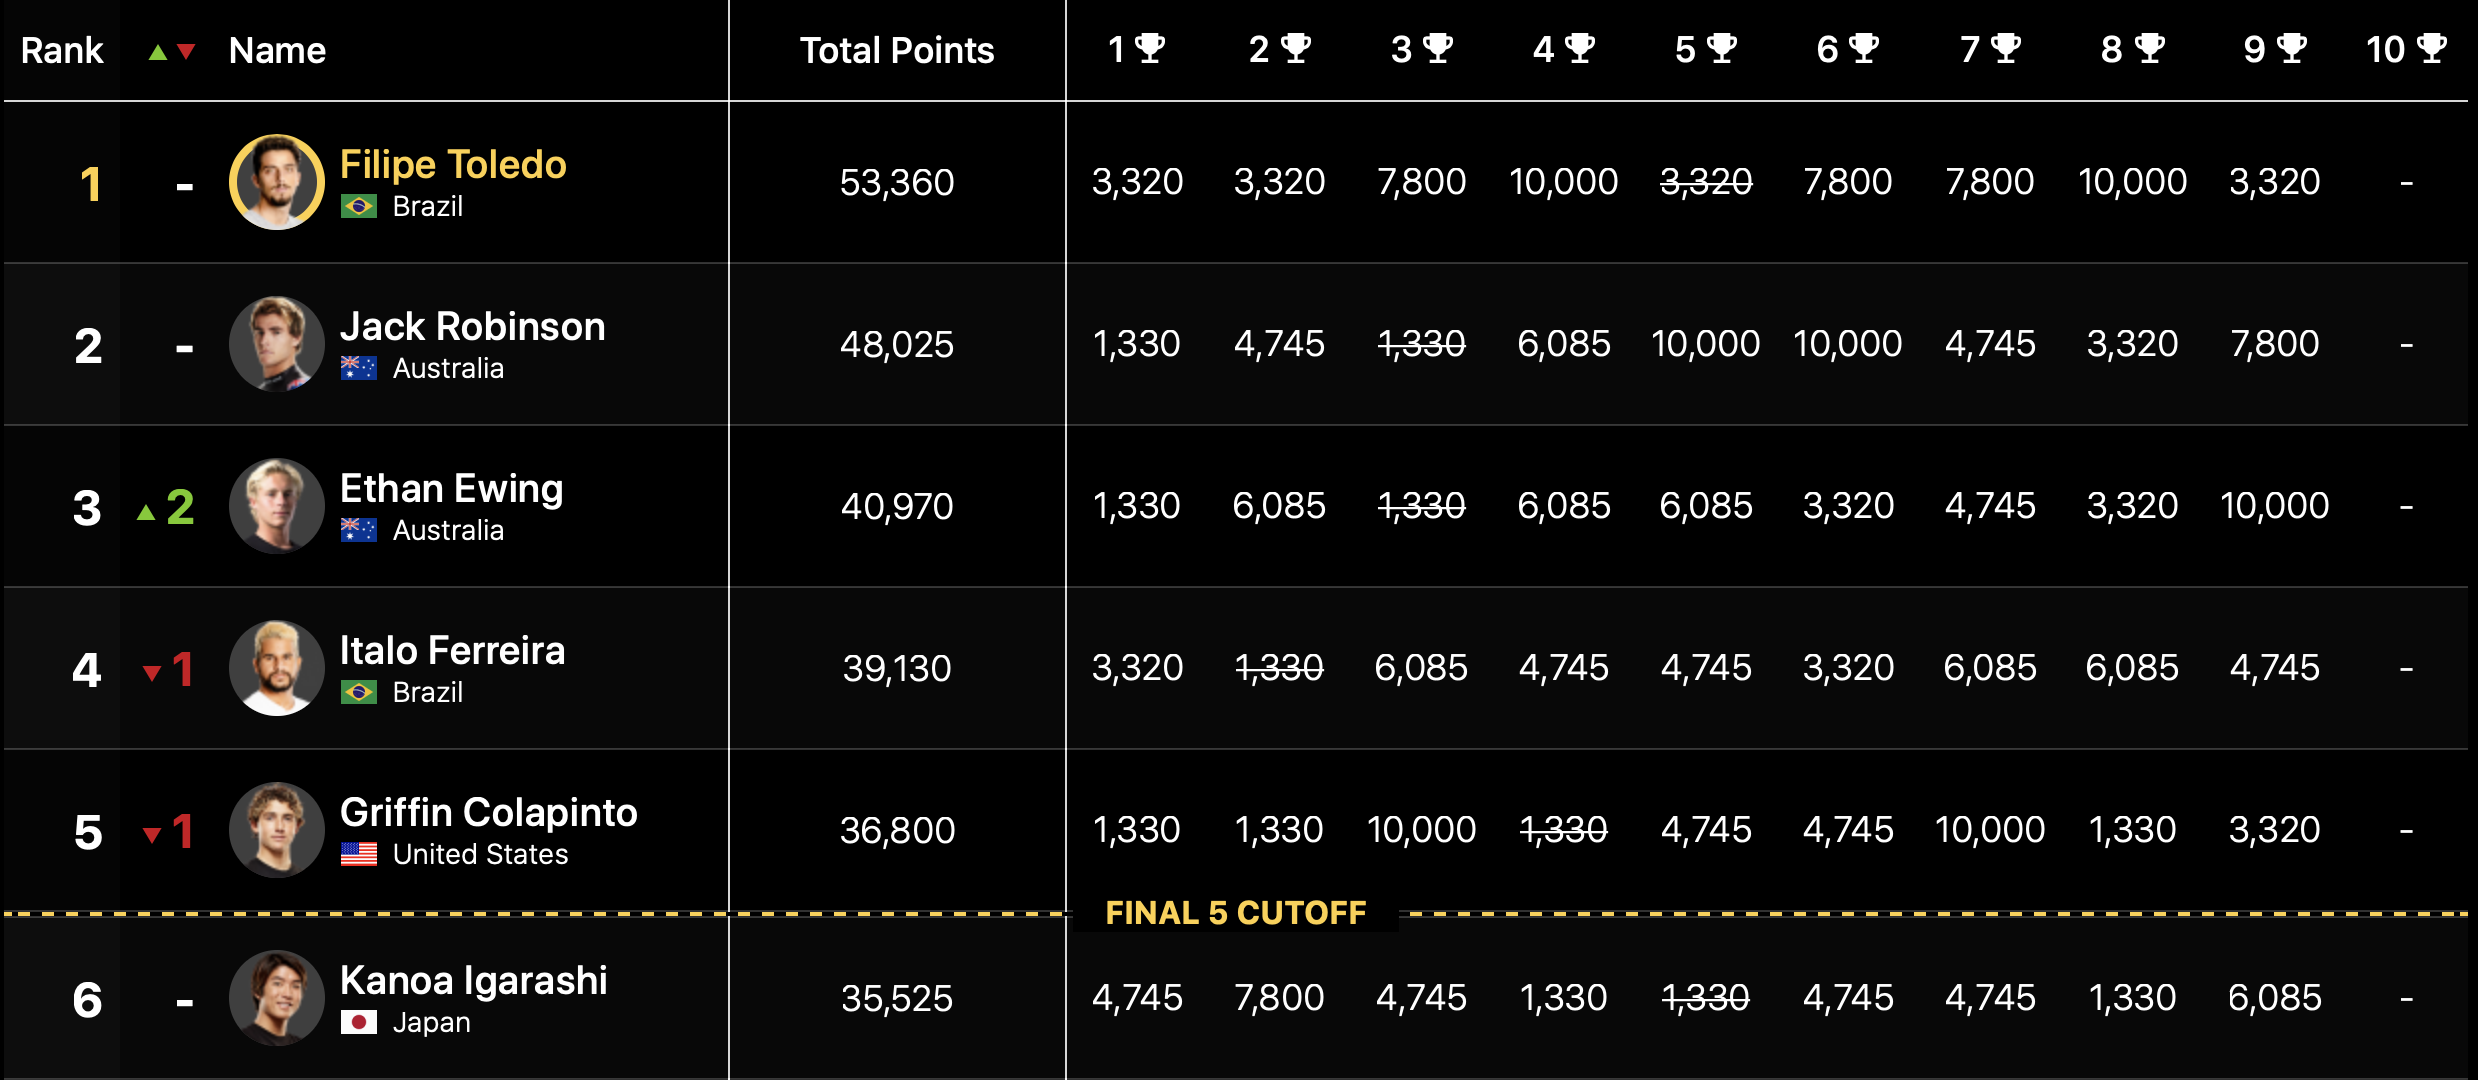Sort table by Total Points header

[x=897, y=50]
